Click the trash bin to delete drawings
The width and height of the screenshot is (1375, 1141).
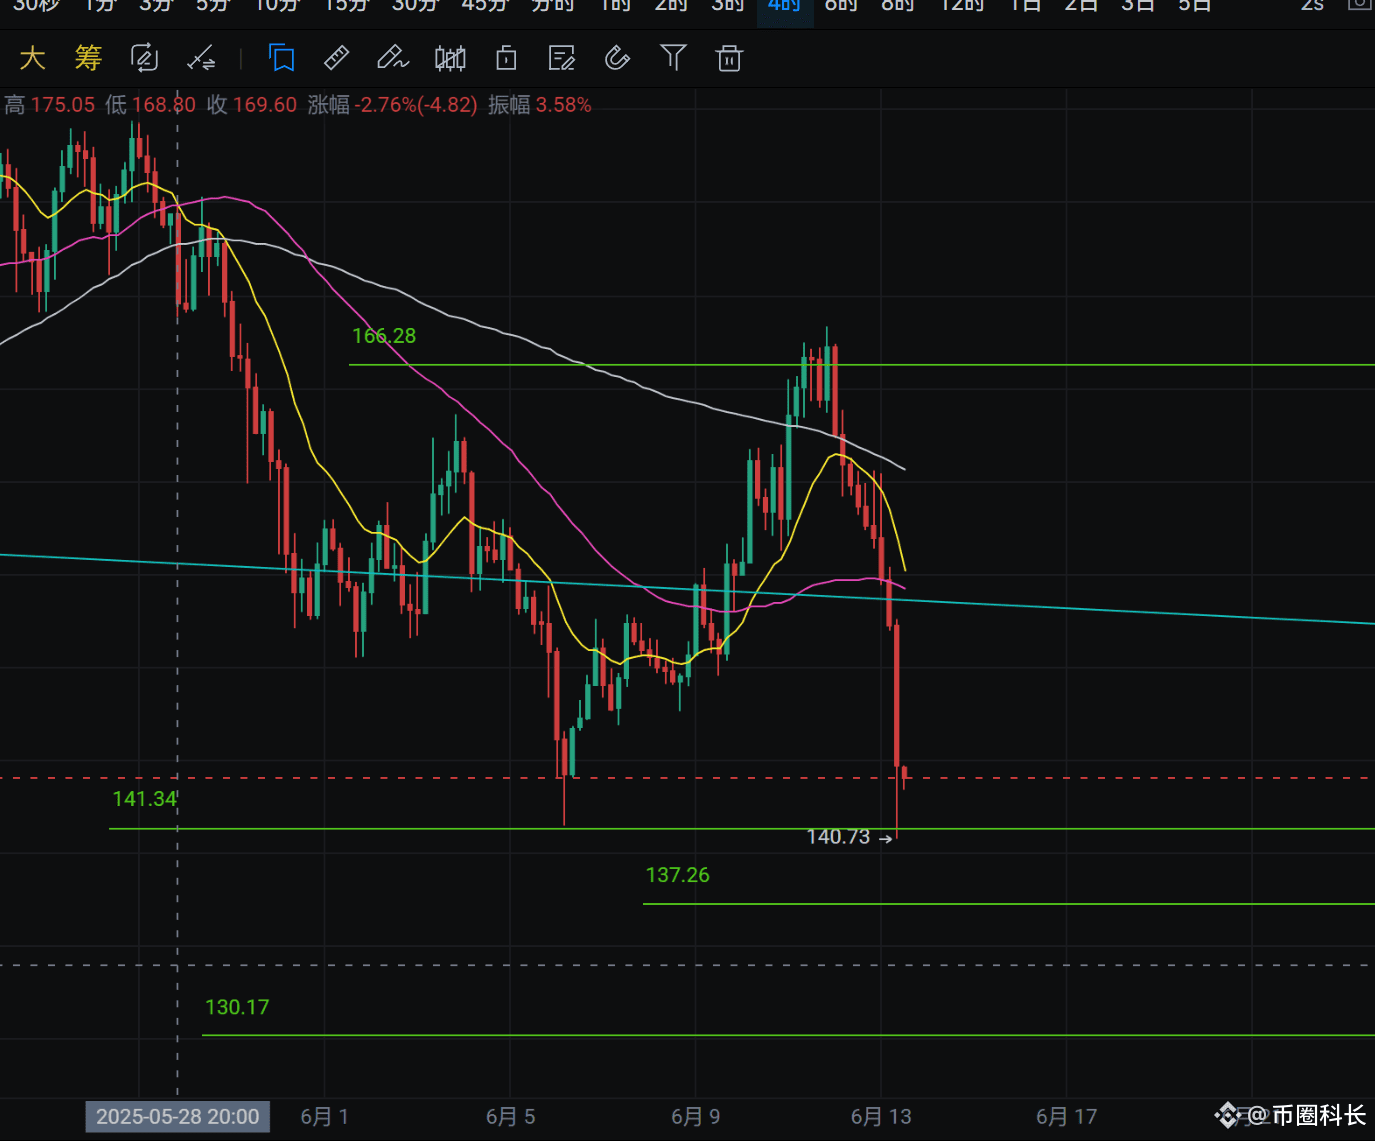tap(730, 58)
